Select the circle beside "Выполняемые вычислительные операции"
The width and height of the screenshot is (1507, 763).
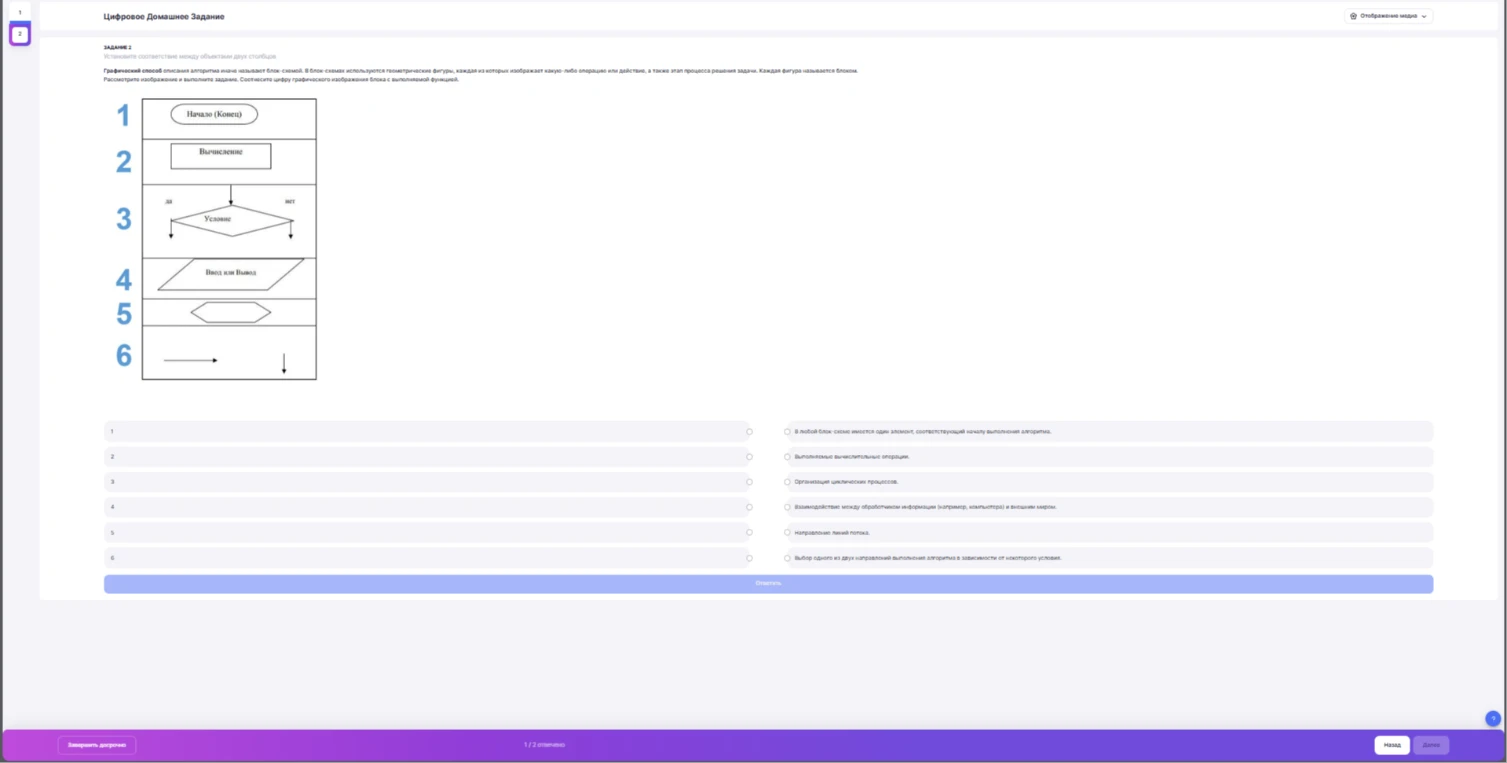[x=788, y=457]
